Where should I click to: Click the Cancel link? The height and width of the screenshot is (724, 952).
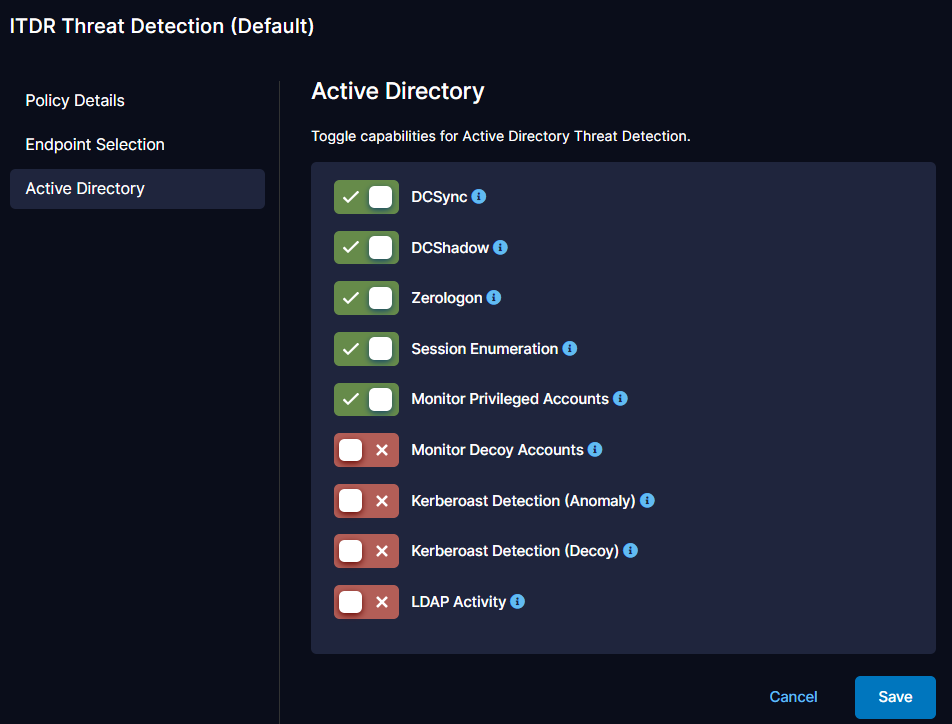793,697
